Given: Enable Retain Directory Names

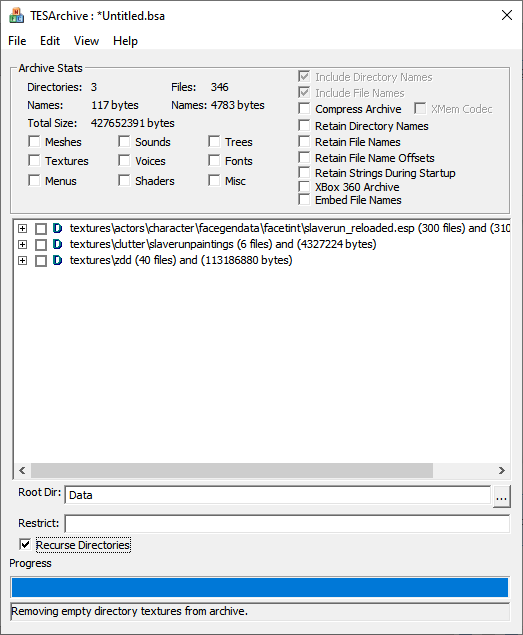Looking at the screenshot, I should [304, 126].
